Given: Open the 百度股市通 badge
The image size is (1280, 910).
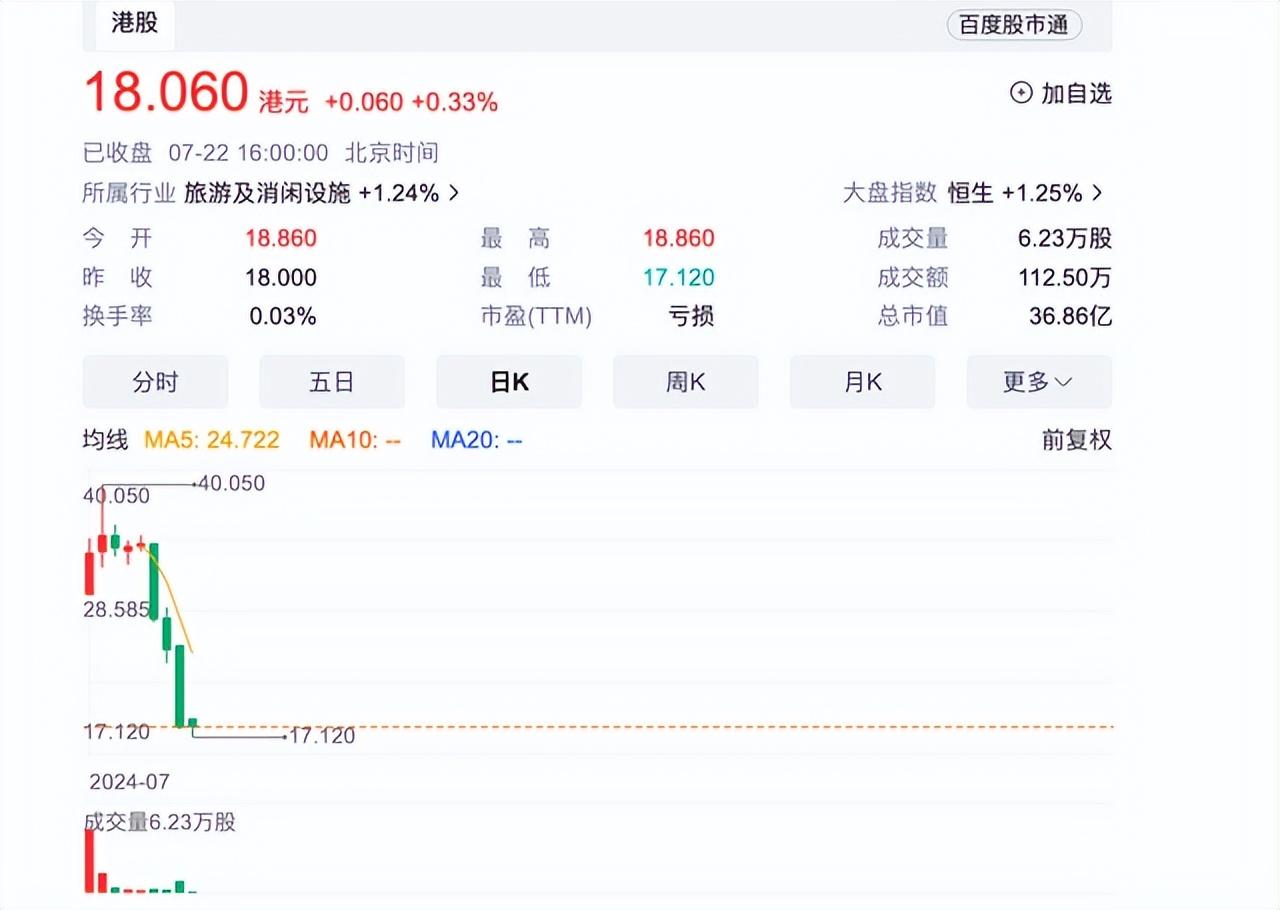Looking at the screenshot, I should pos(1014,25).
